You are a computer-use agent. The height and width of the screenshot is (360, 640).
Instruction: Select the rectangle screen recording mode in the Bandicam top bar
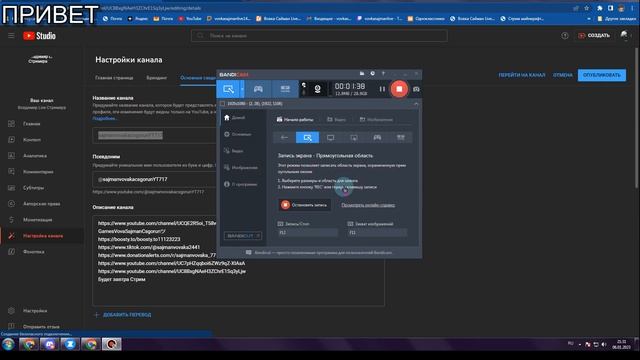[229, 89]
